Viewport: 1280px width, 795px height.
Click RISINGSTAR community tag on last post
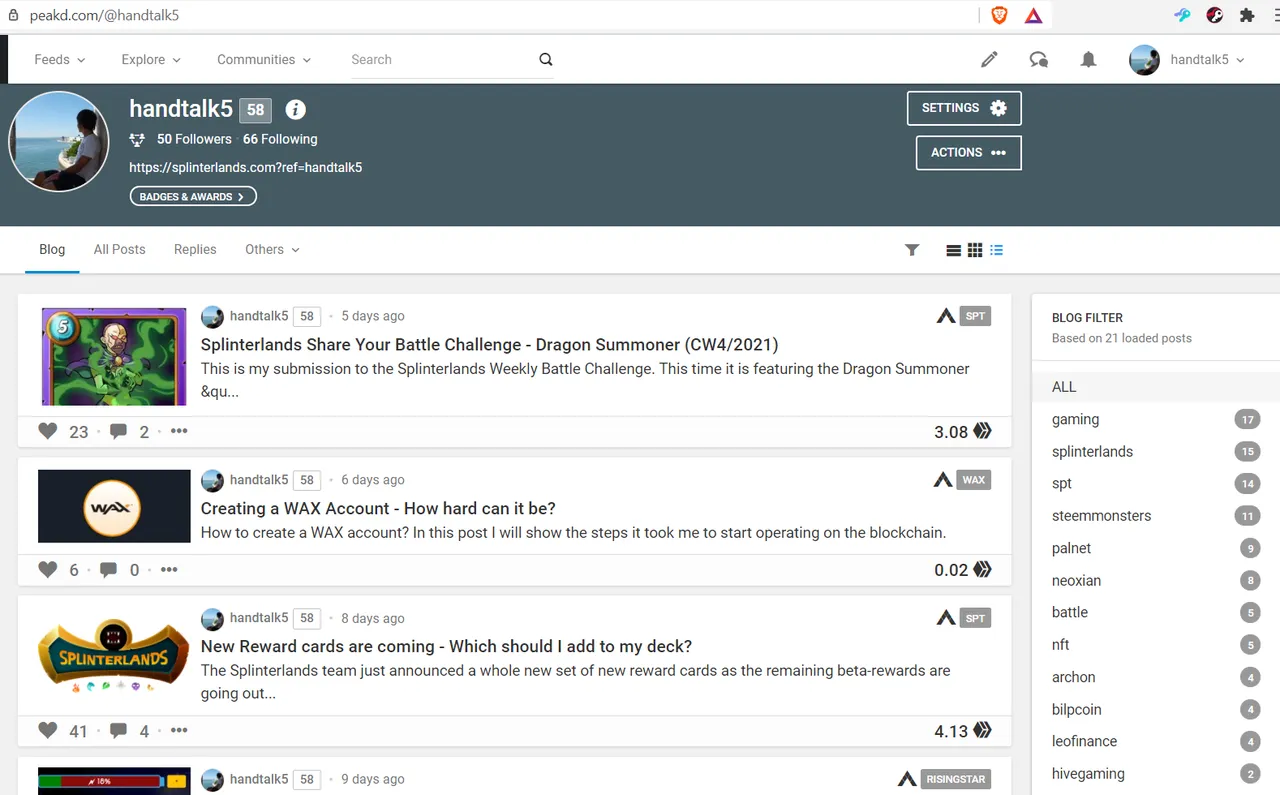tap(956, 779)
